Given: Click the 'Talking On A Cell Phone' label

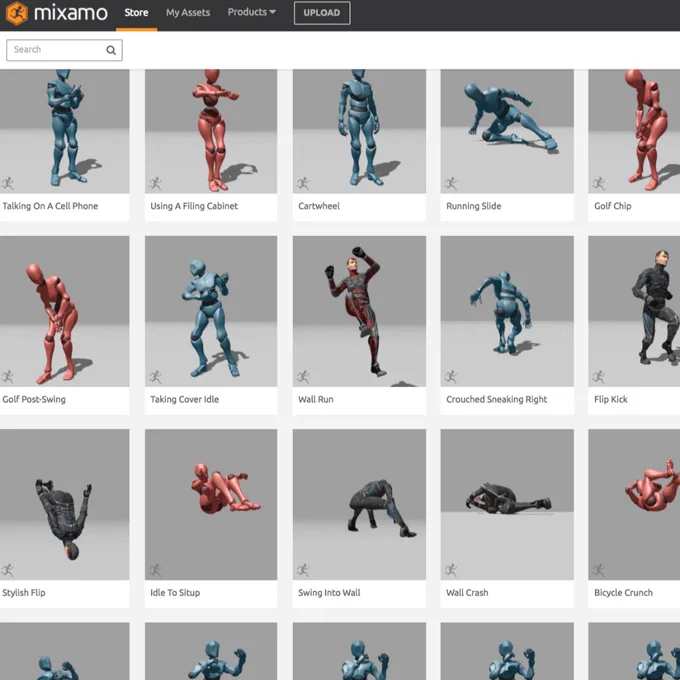Looking at the screenshot, I should [x=50, y=206].
